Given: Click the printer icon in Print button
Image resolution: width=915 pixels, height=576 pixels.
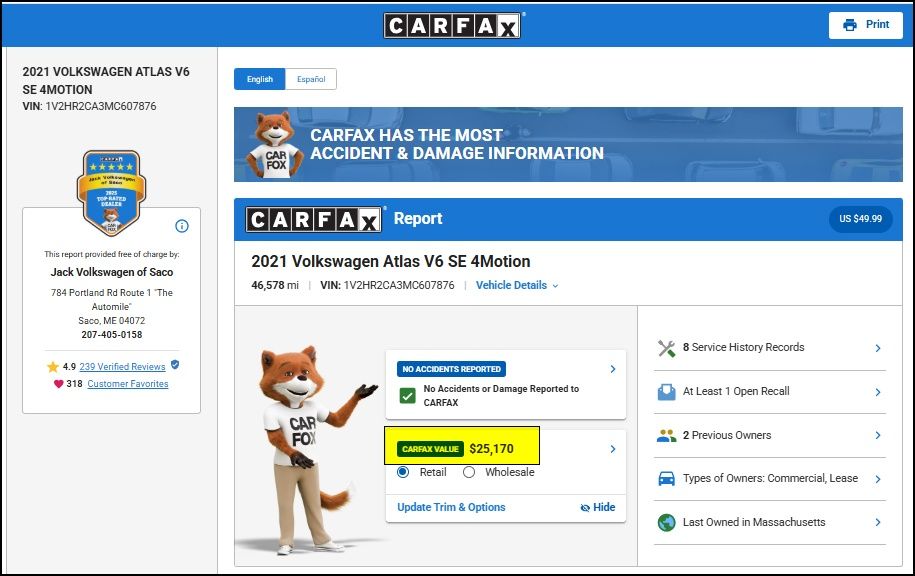Looking at the screenshot, I should (x=850, y=25).
